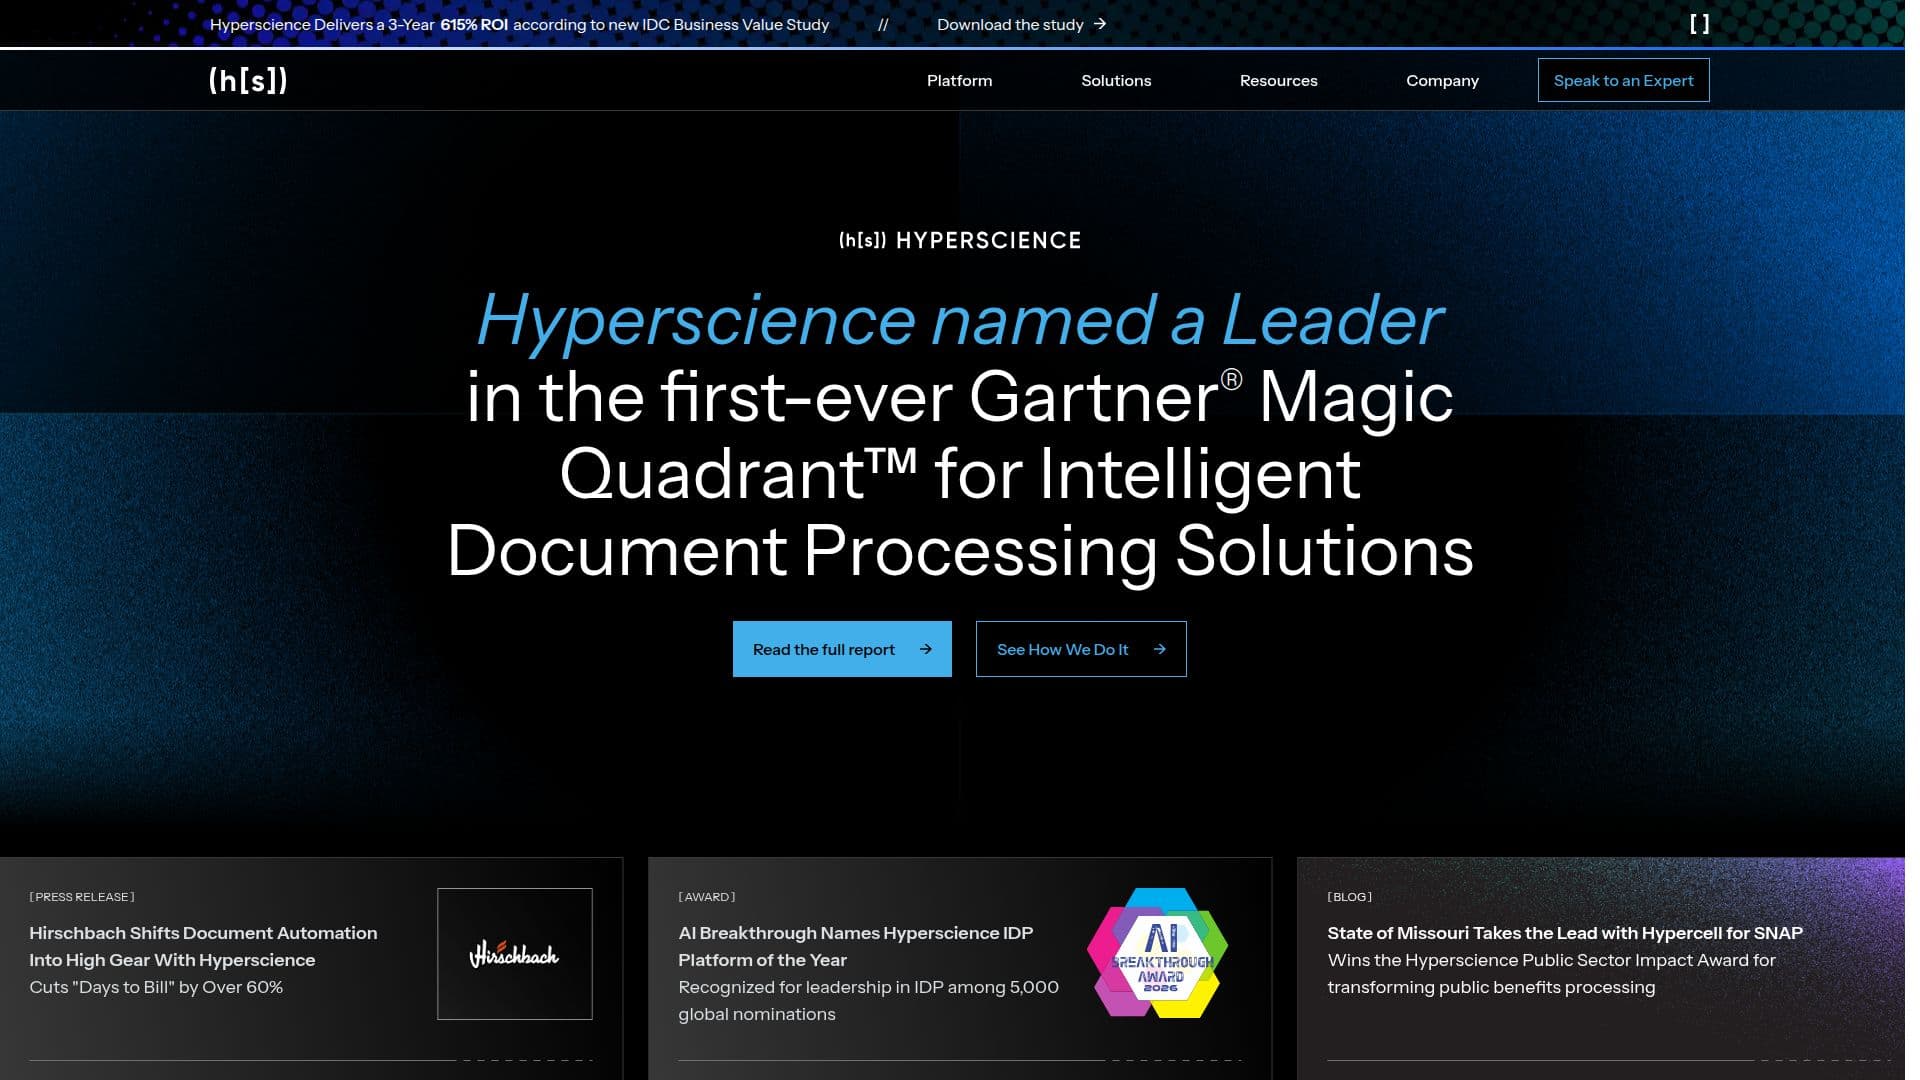Open AI Breakthrough Names Hyperscience IDP article
Viewport: 1920px width, 1080px height.
click(x=855, y=946)
